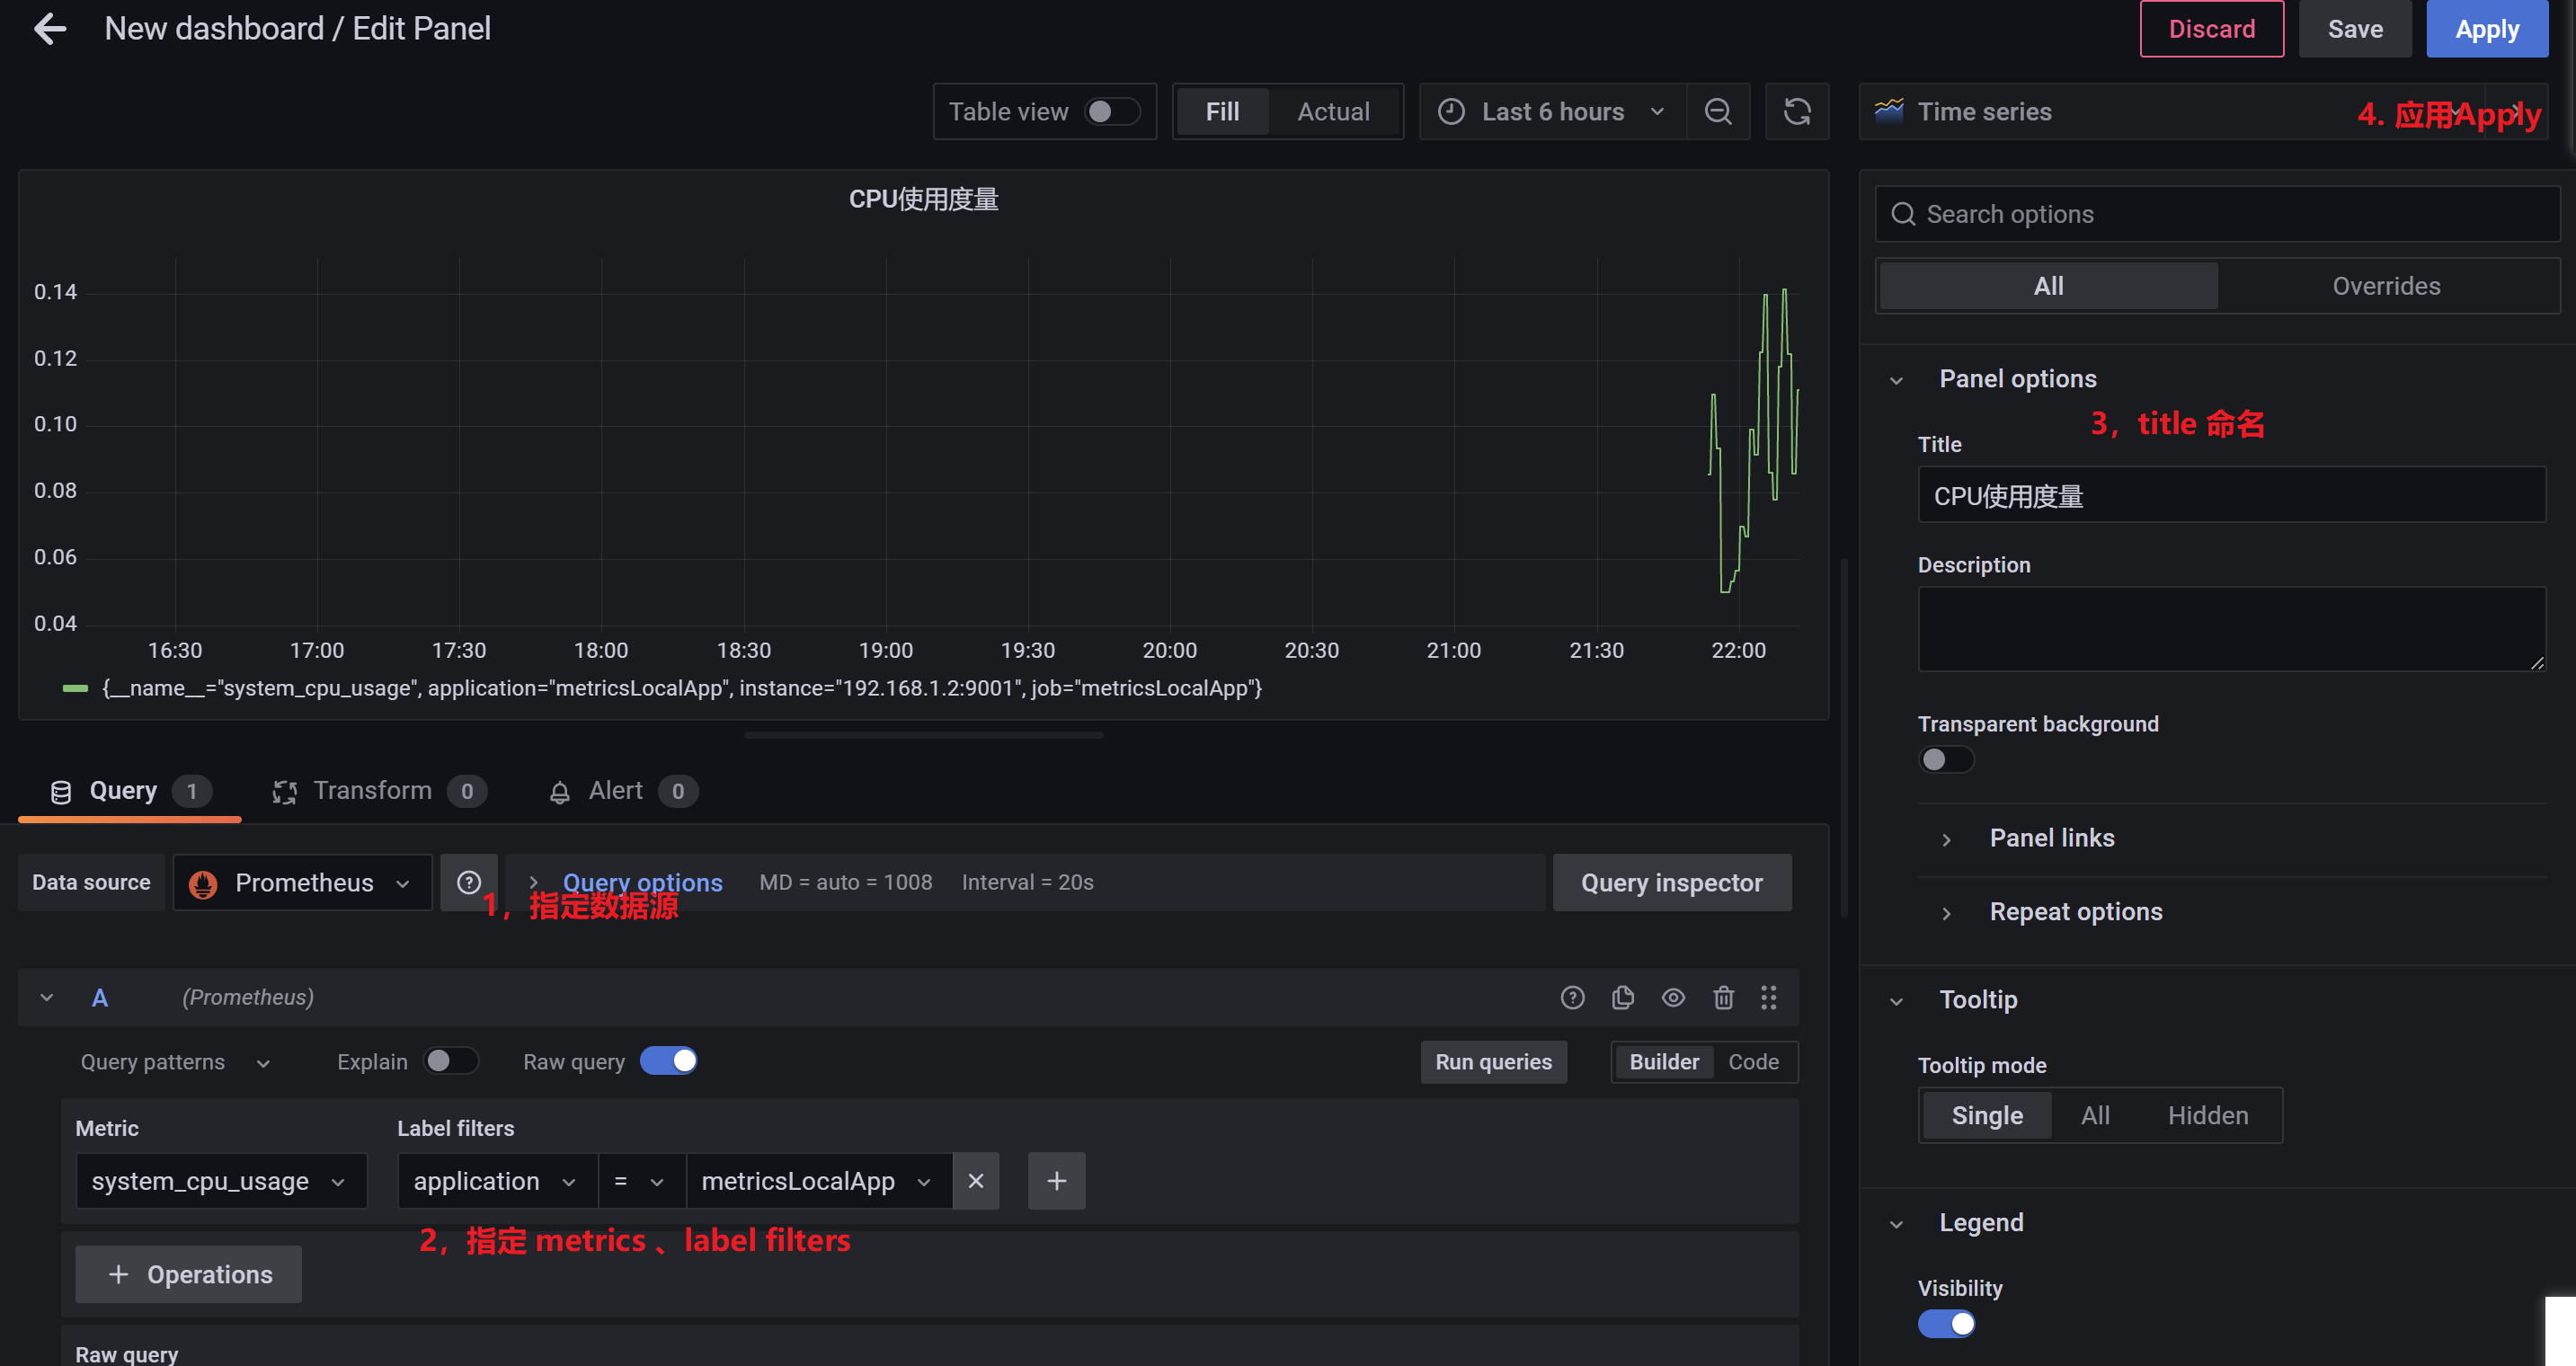Toggle the Explain switch
The height and width of the screenshot is (1366, 2576).
click(450, 1061)
